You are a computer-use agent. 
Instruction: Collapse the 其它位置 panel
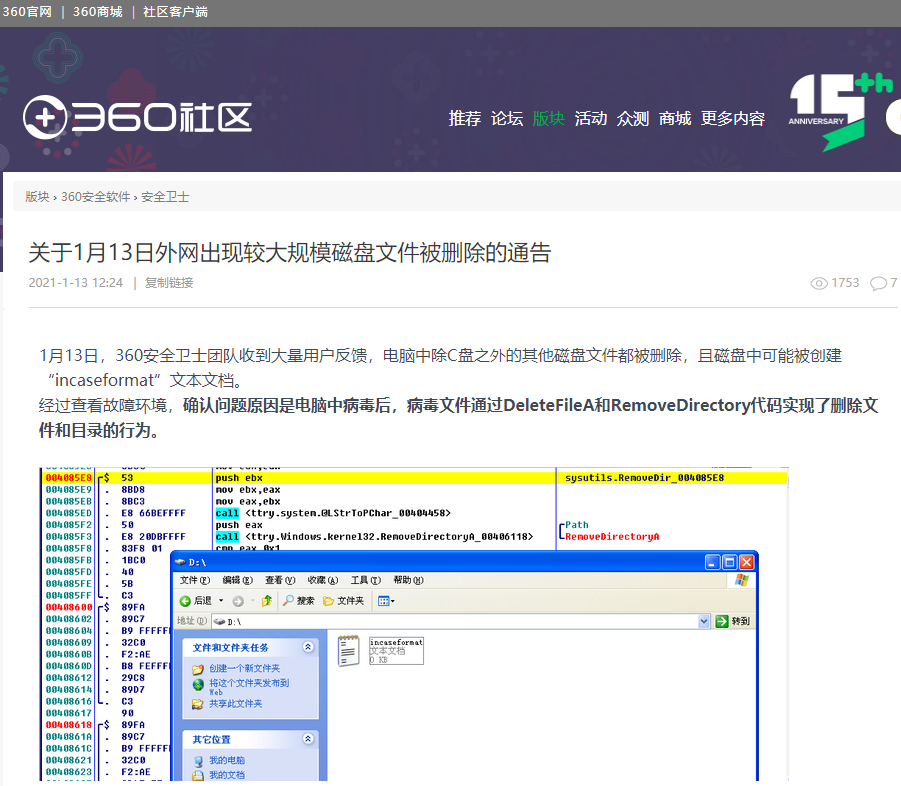[x=308, y=739]
